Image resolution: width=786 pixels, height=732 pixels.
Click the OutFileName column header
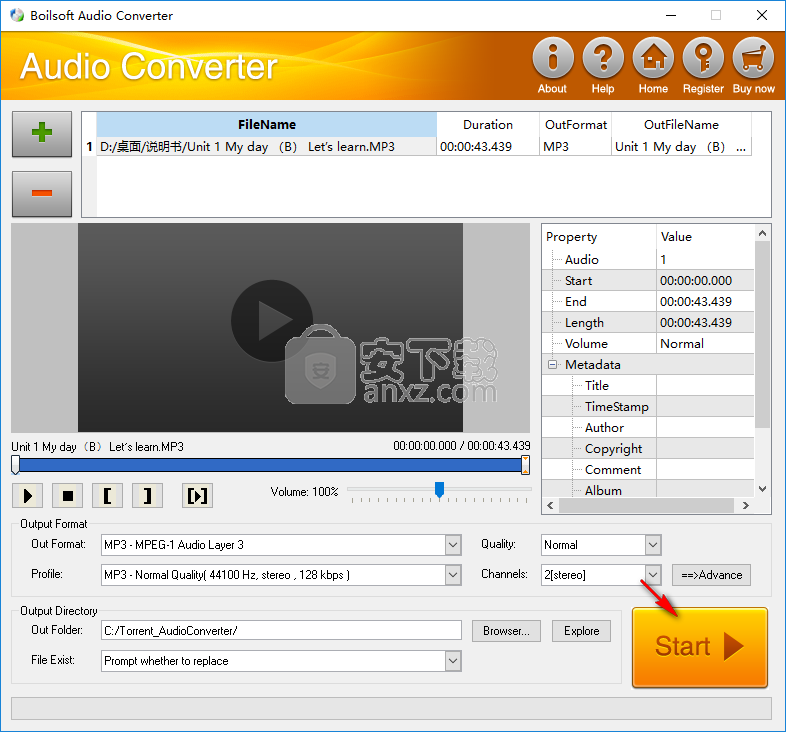681,124
